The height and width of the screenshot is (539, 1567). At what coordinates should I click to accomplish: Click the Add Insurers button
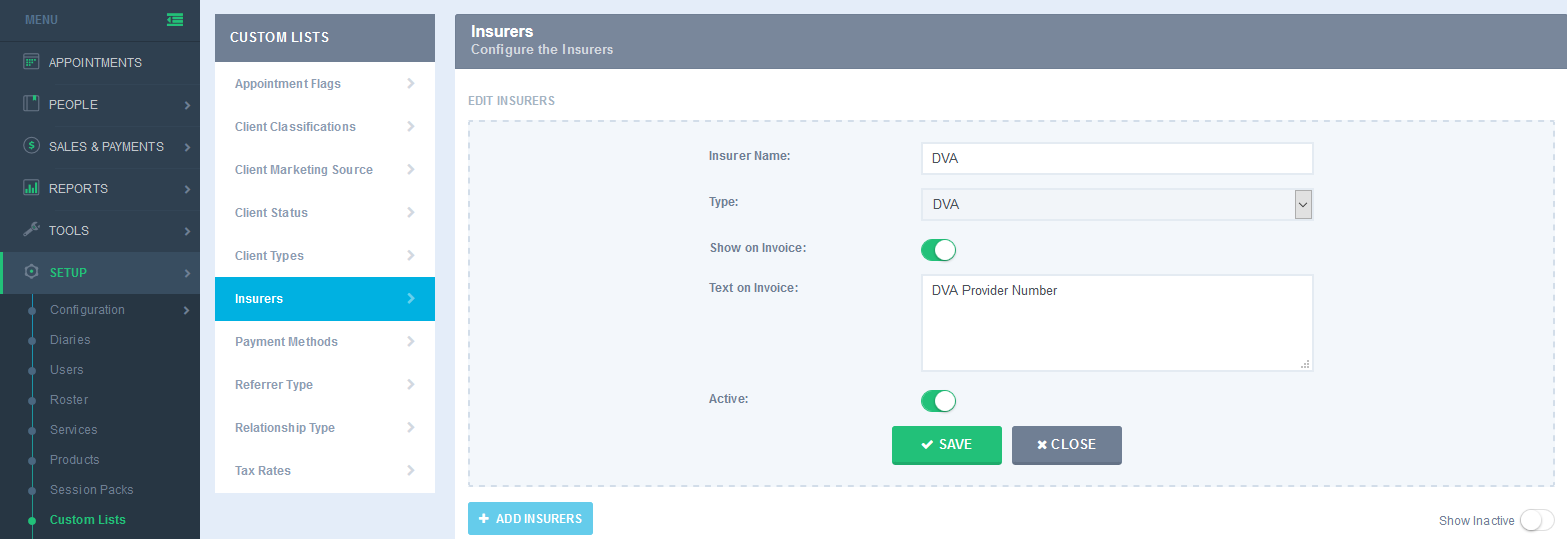[530, 519]
